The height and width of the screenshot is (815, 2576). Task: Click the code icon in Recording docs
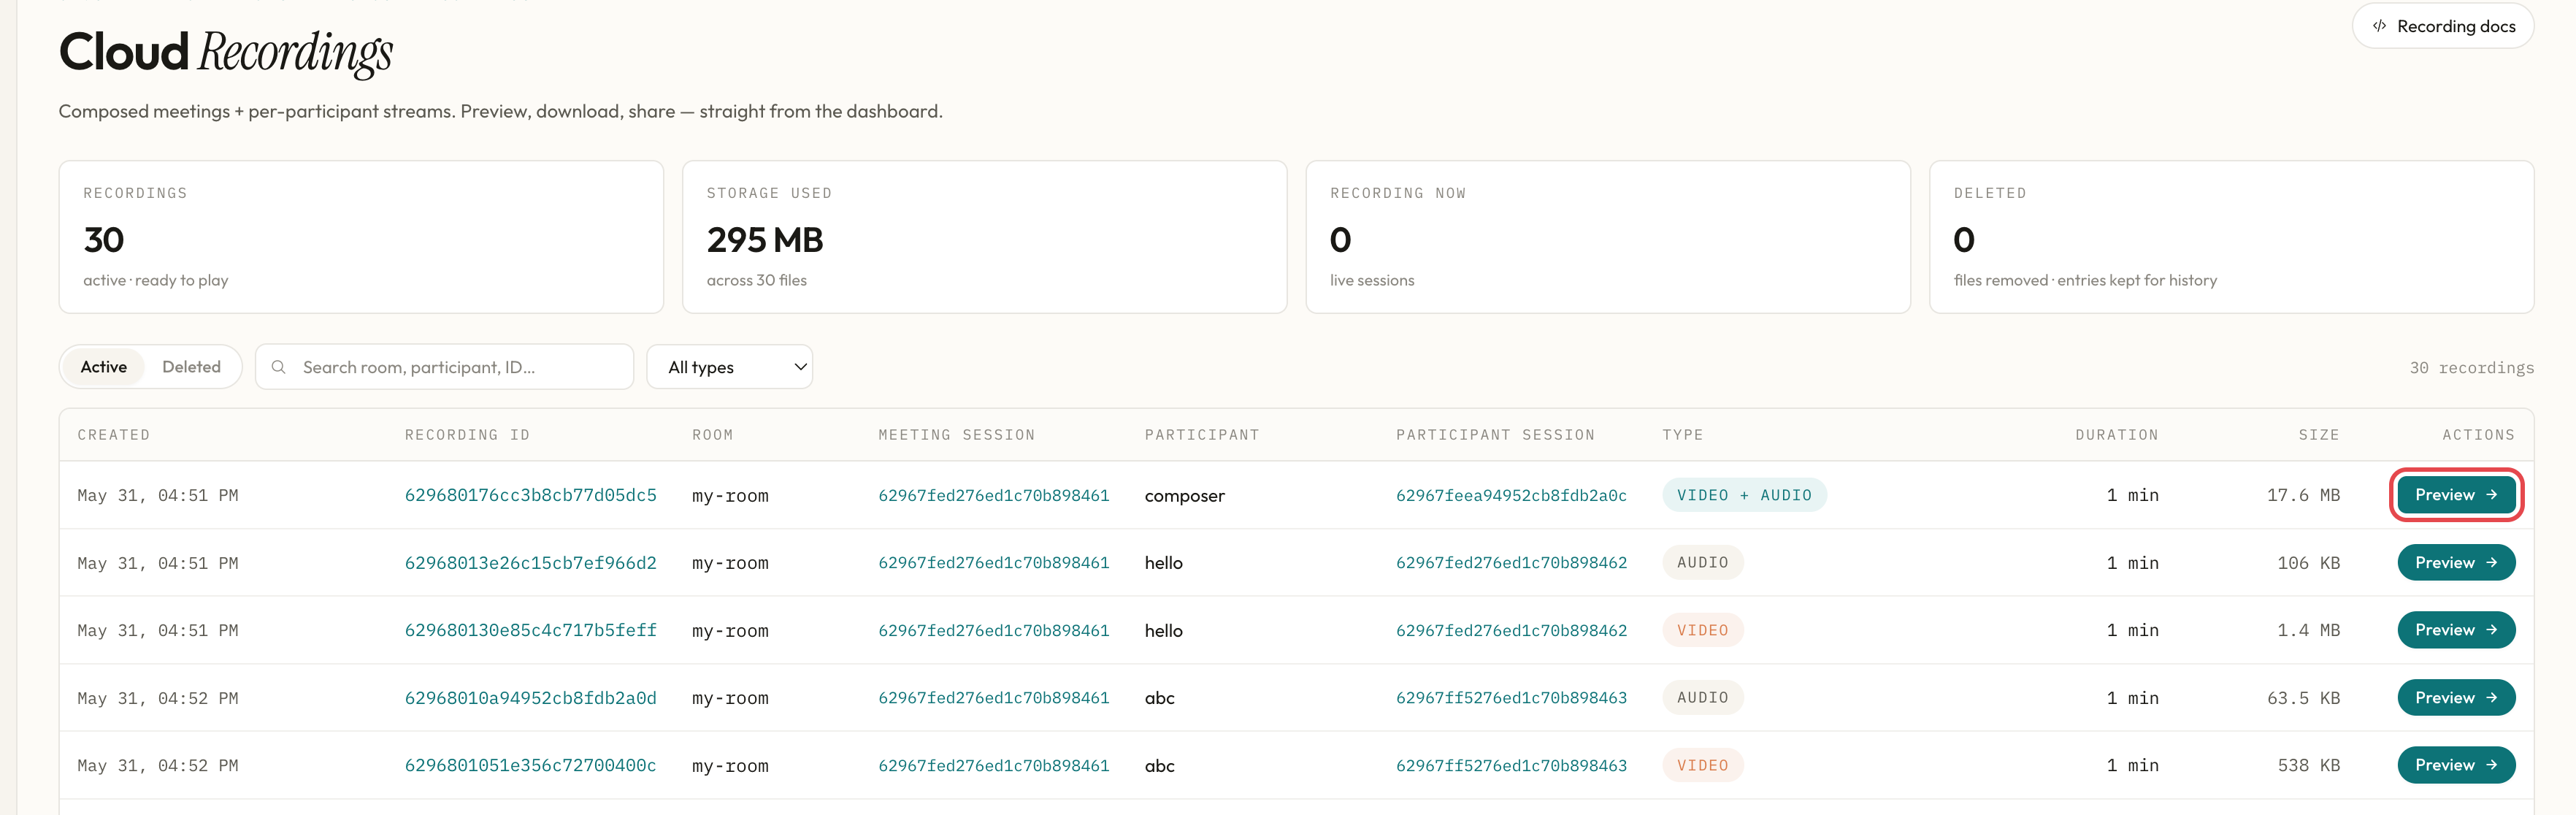tap(2379, 26)
